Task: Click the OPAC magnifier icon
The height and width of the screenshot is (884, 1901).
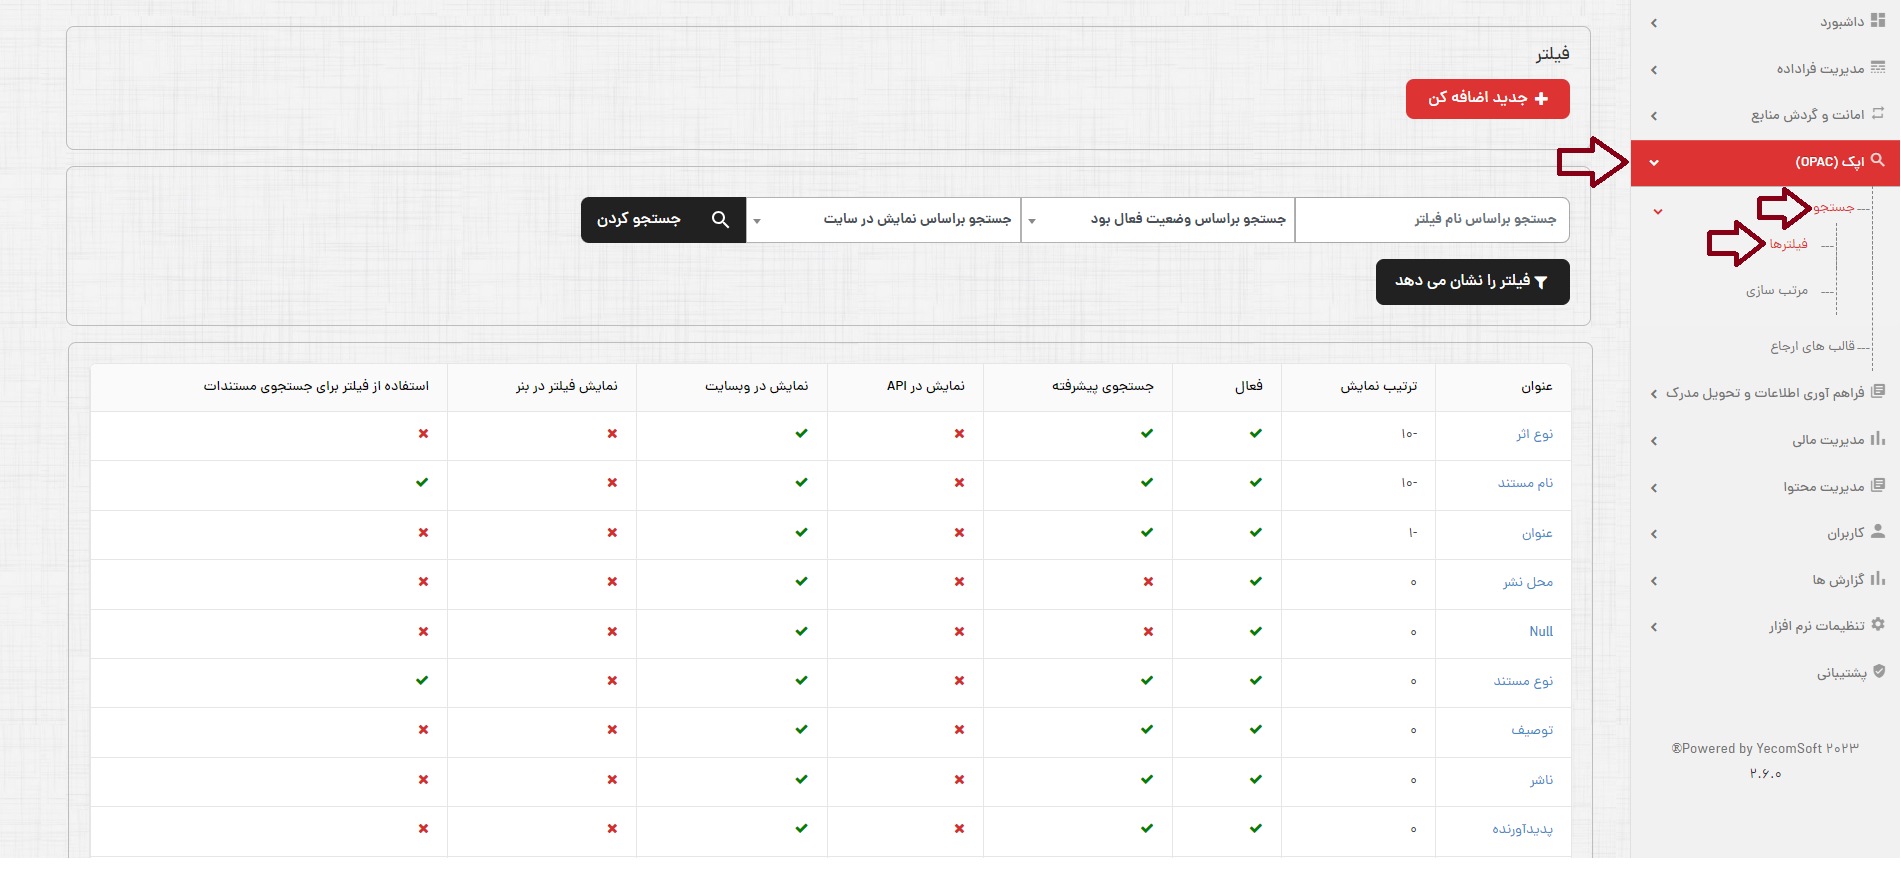Action: (x=1877, y=160)
